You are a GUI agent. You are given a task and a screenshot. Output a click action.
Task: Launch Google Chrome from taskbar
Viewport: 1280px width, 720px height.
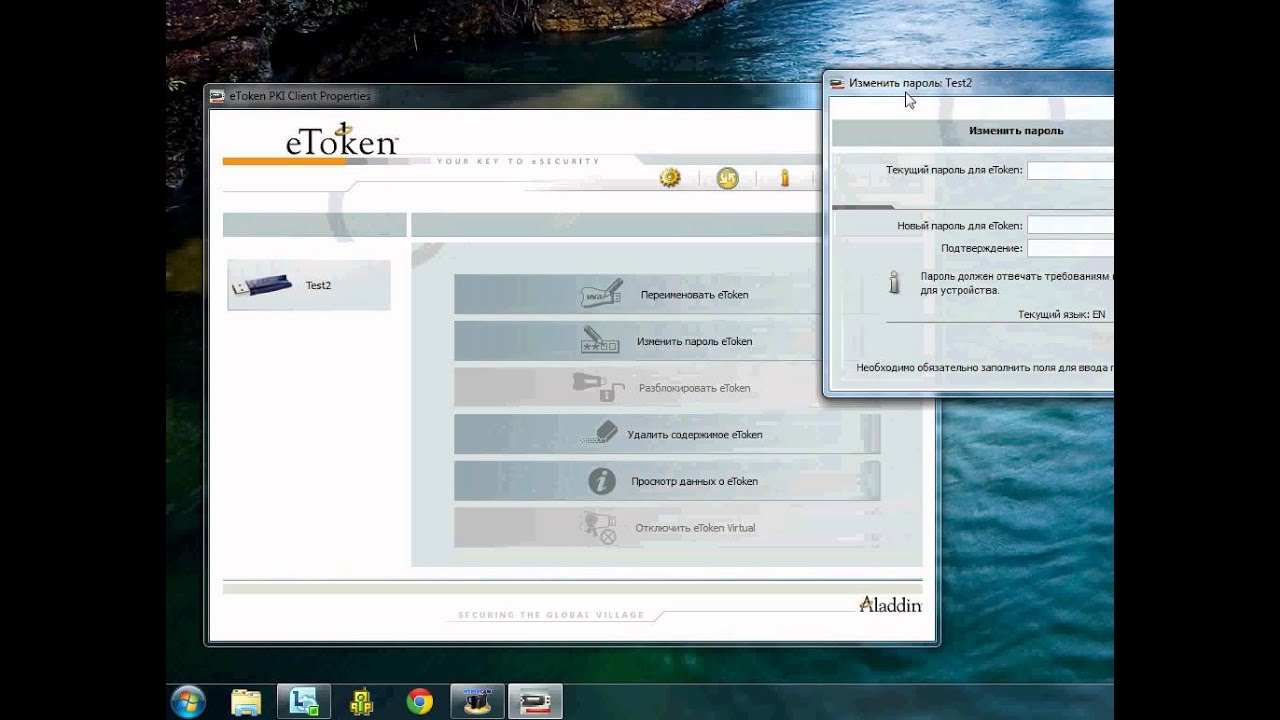(420, 702)
